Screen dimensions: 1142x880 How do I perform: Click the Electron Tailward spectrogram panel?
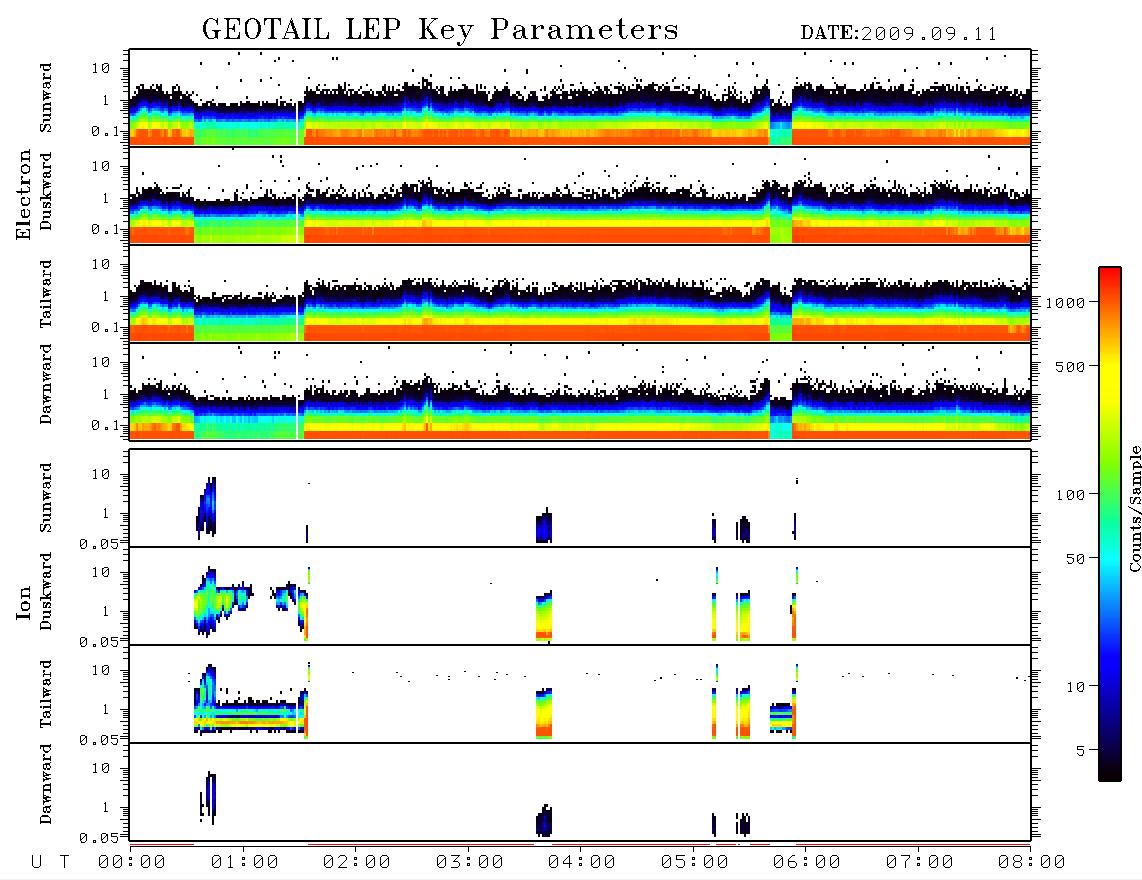coord(580,294)
